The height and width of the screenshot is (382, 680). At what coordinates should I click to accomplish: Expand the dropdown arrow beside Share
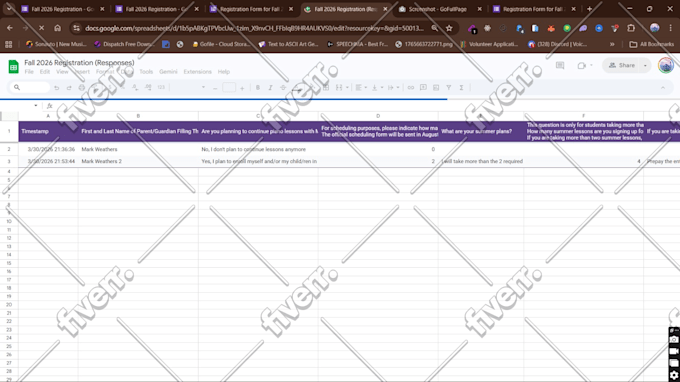645,65
